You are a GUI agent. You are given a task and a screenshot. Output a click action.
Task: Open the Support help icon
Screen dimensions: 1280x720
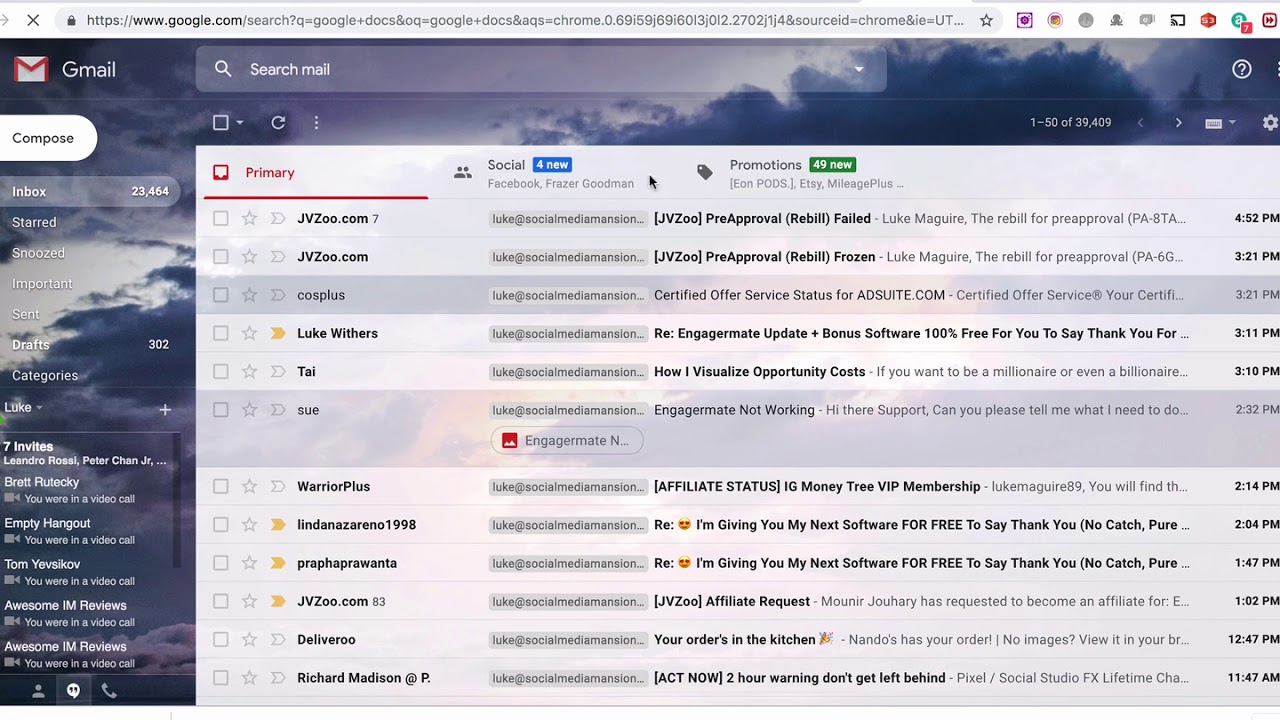pyautogui.click(x=1242, y=69)
